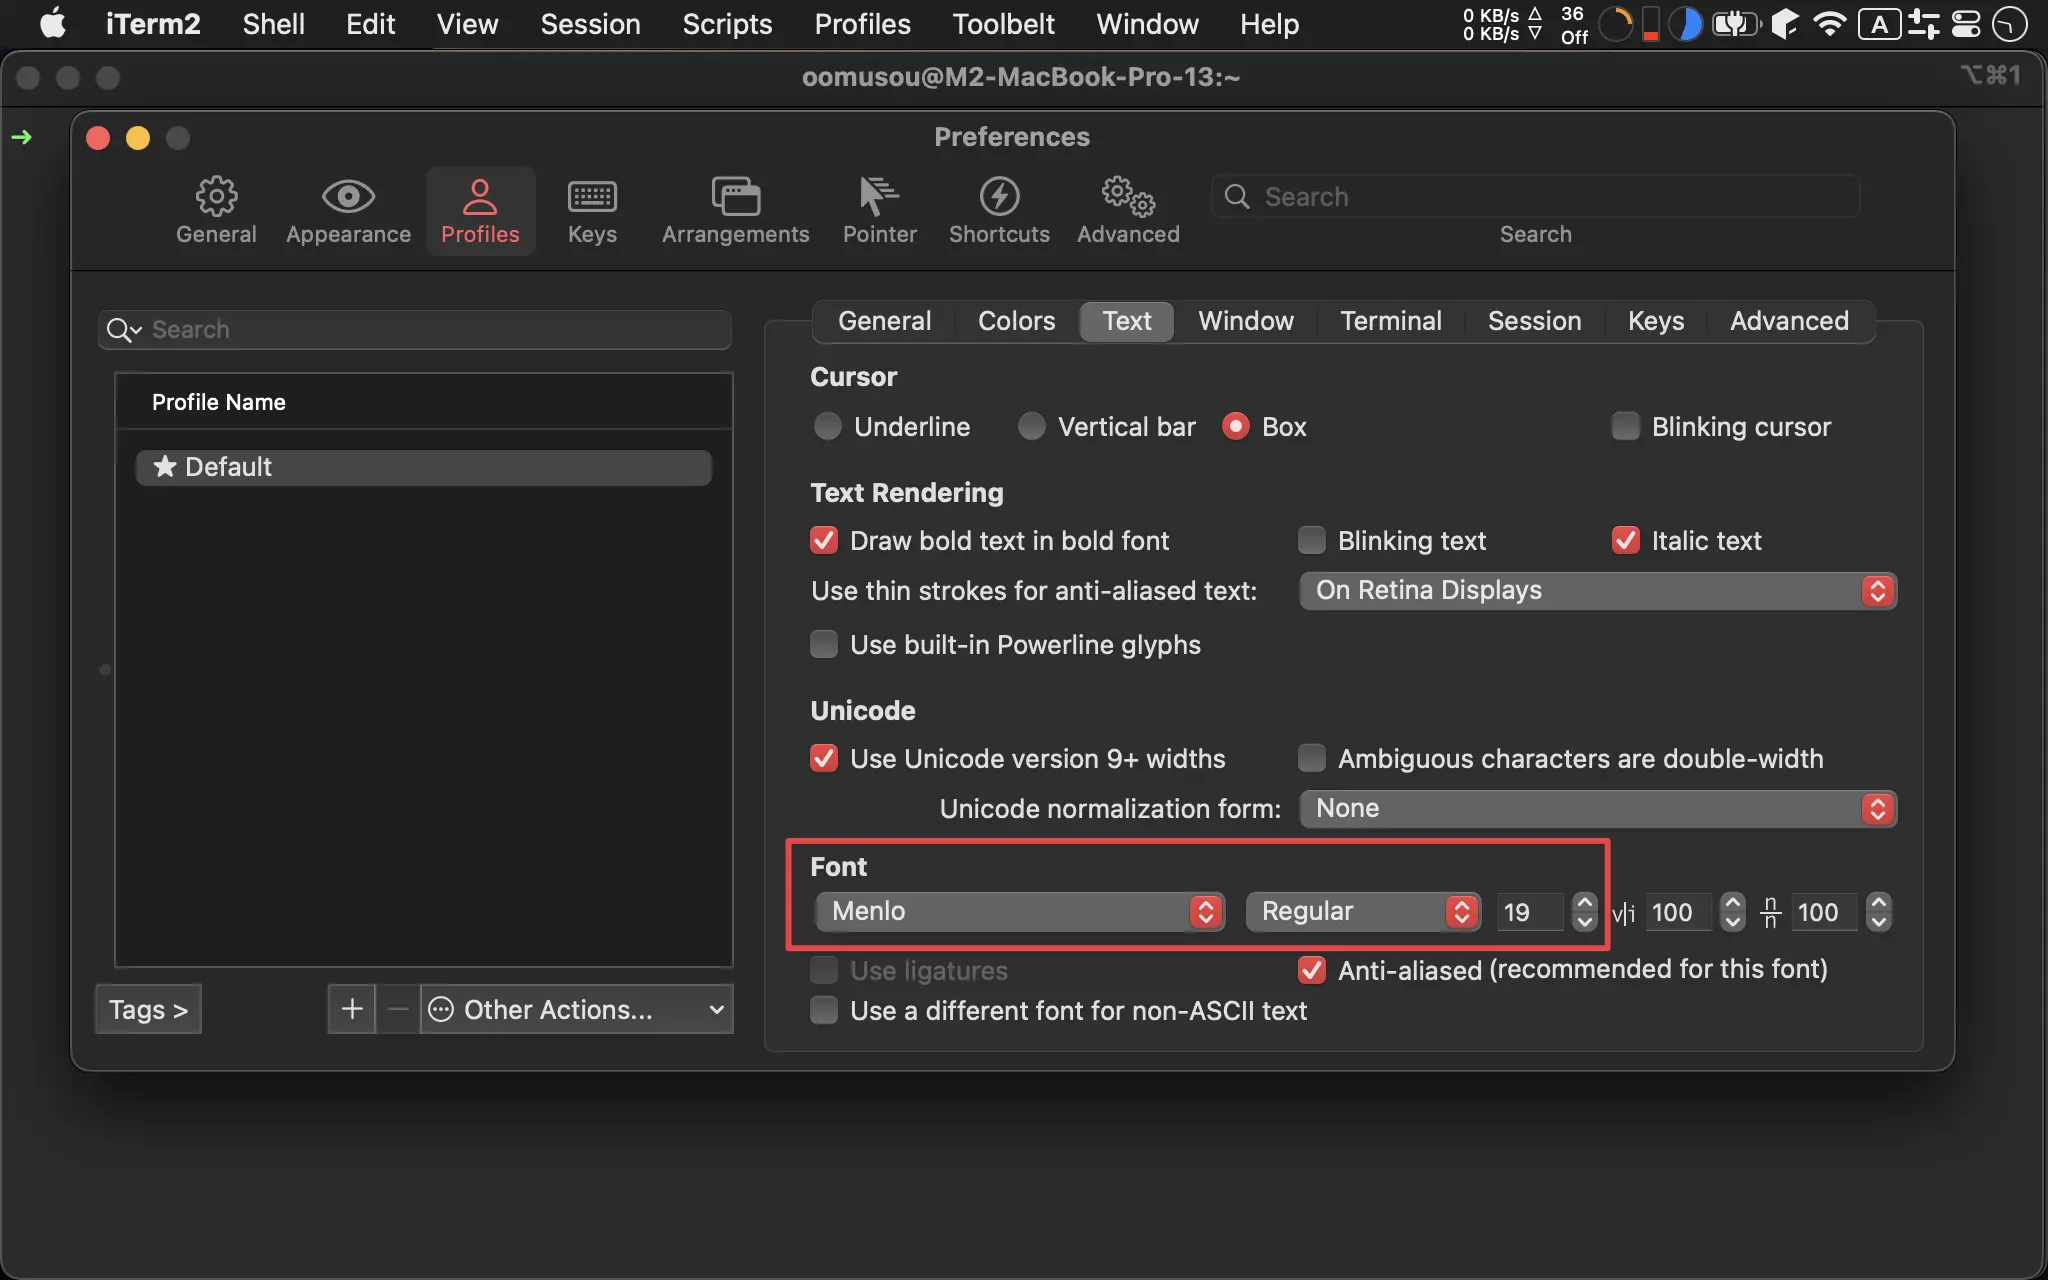Open the Menlo font family dropdown
Screen dimensions: 2048x1280
(1019, 912)
